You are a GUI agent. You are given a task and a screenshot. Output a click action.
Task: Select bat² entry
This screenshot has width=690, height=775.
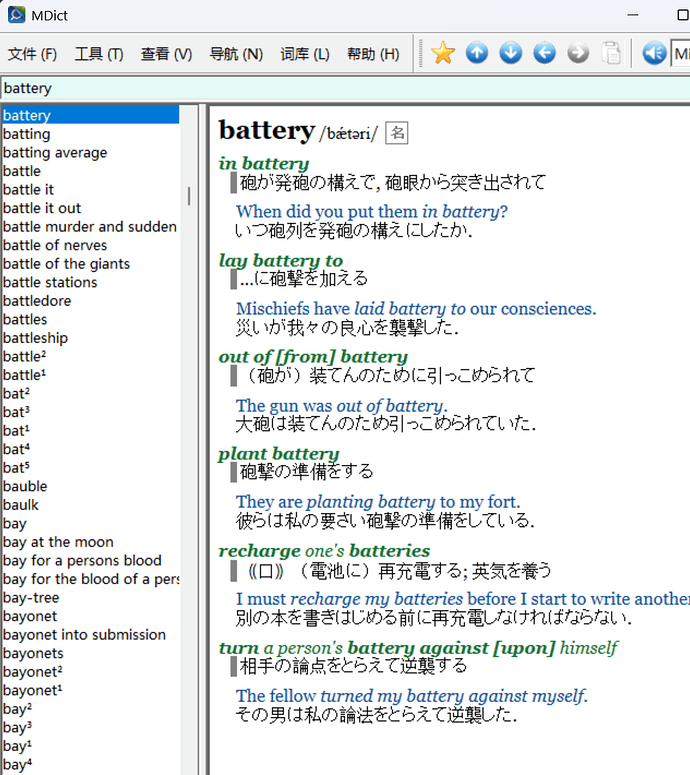pos(16,393)
